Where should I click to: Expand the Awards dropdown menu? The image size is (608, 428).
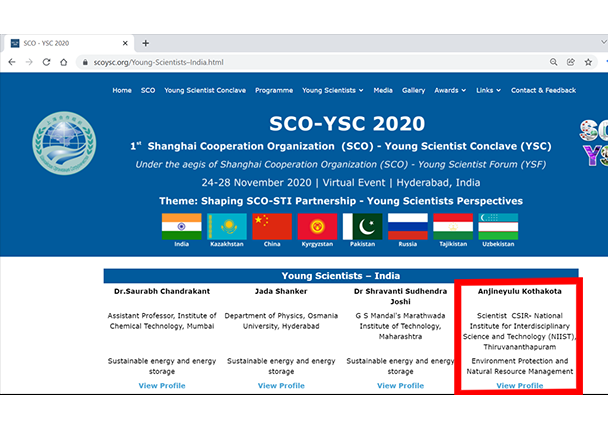(450, 90)
